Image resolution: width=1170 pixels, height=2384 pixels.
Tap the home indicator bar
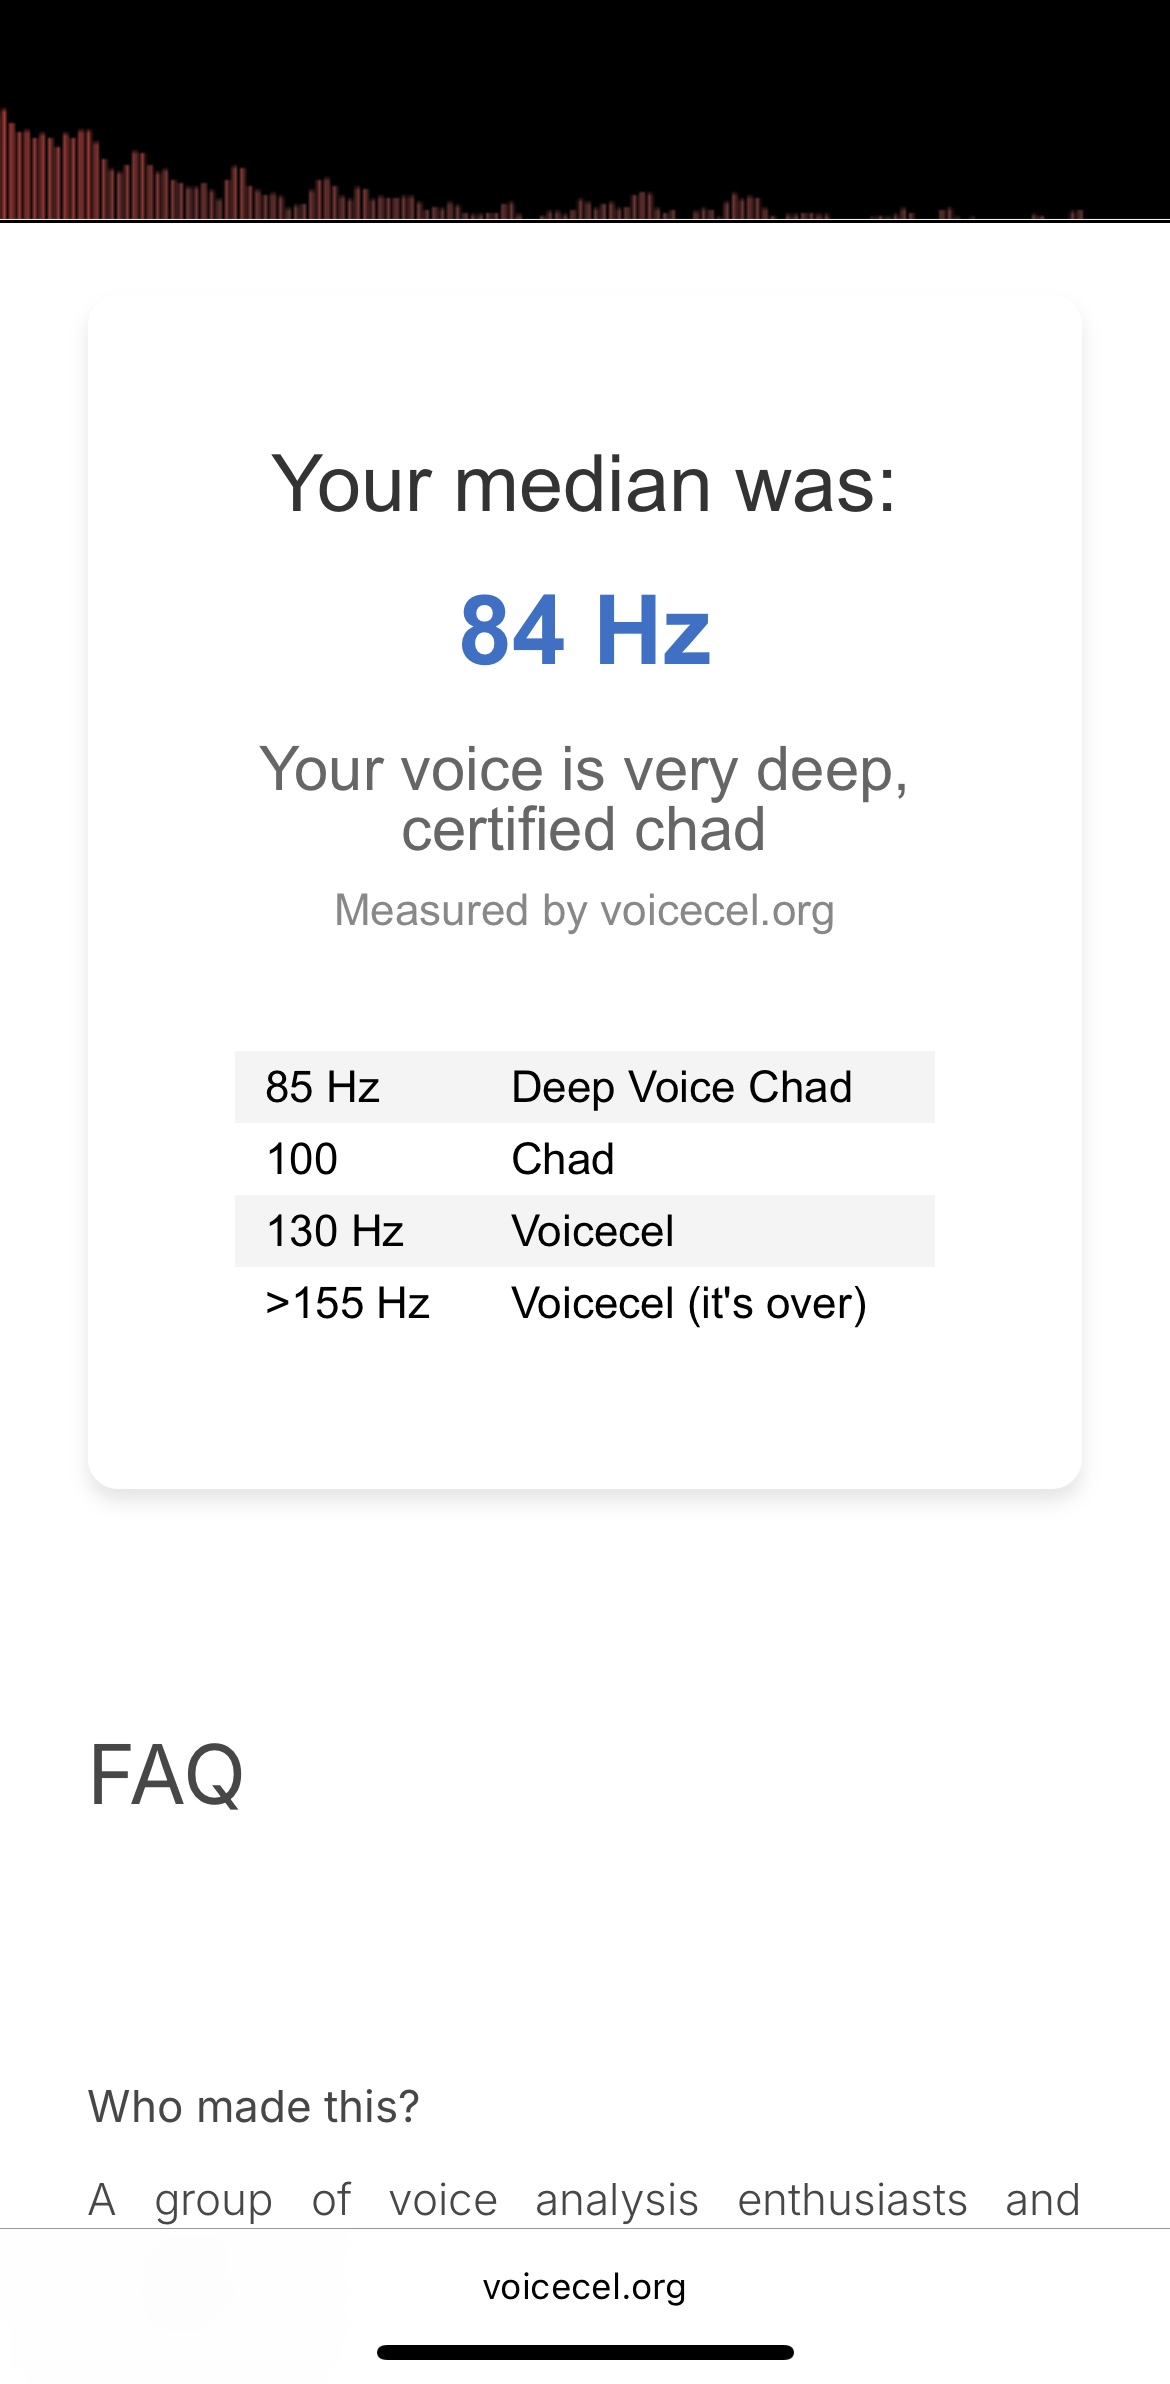[x=585, y=2352]
